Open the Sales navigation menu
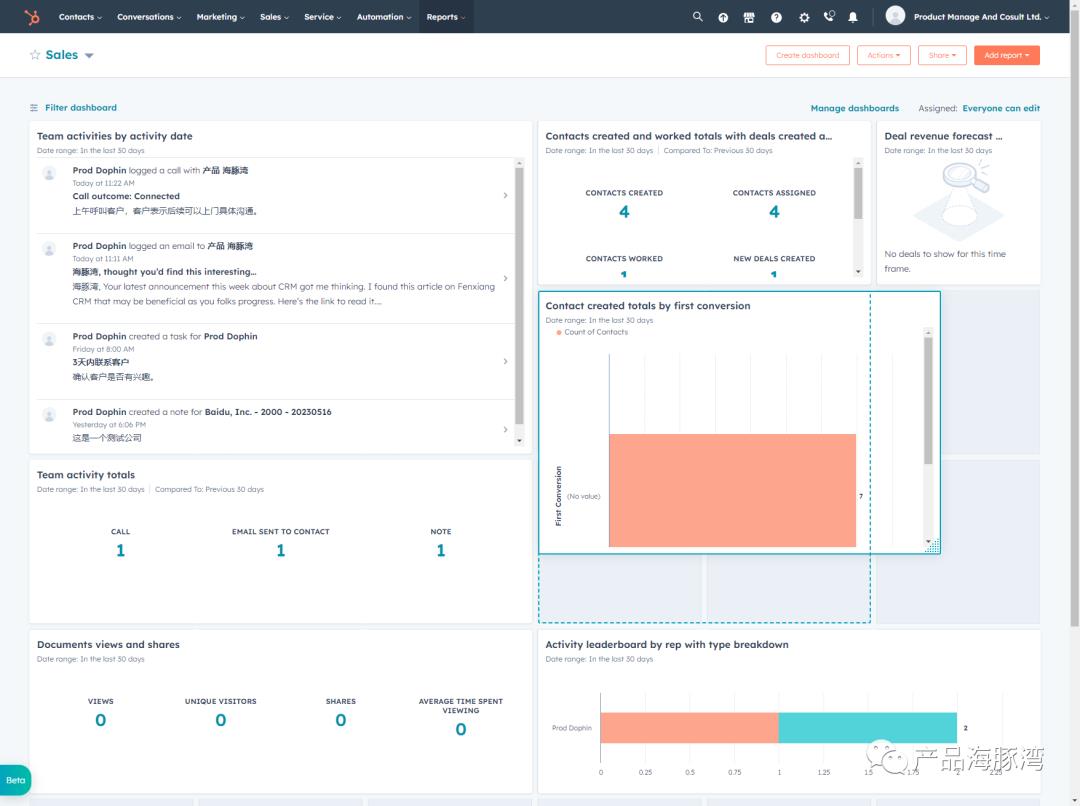Viewport: 1080px width, 806px height. (274, 17)
